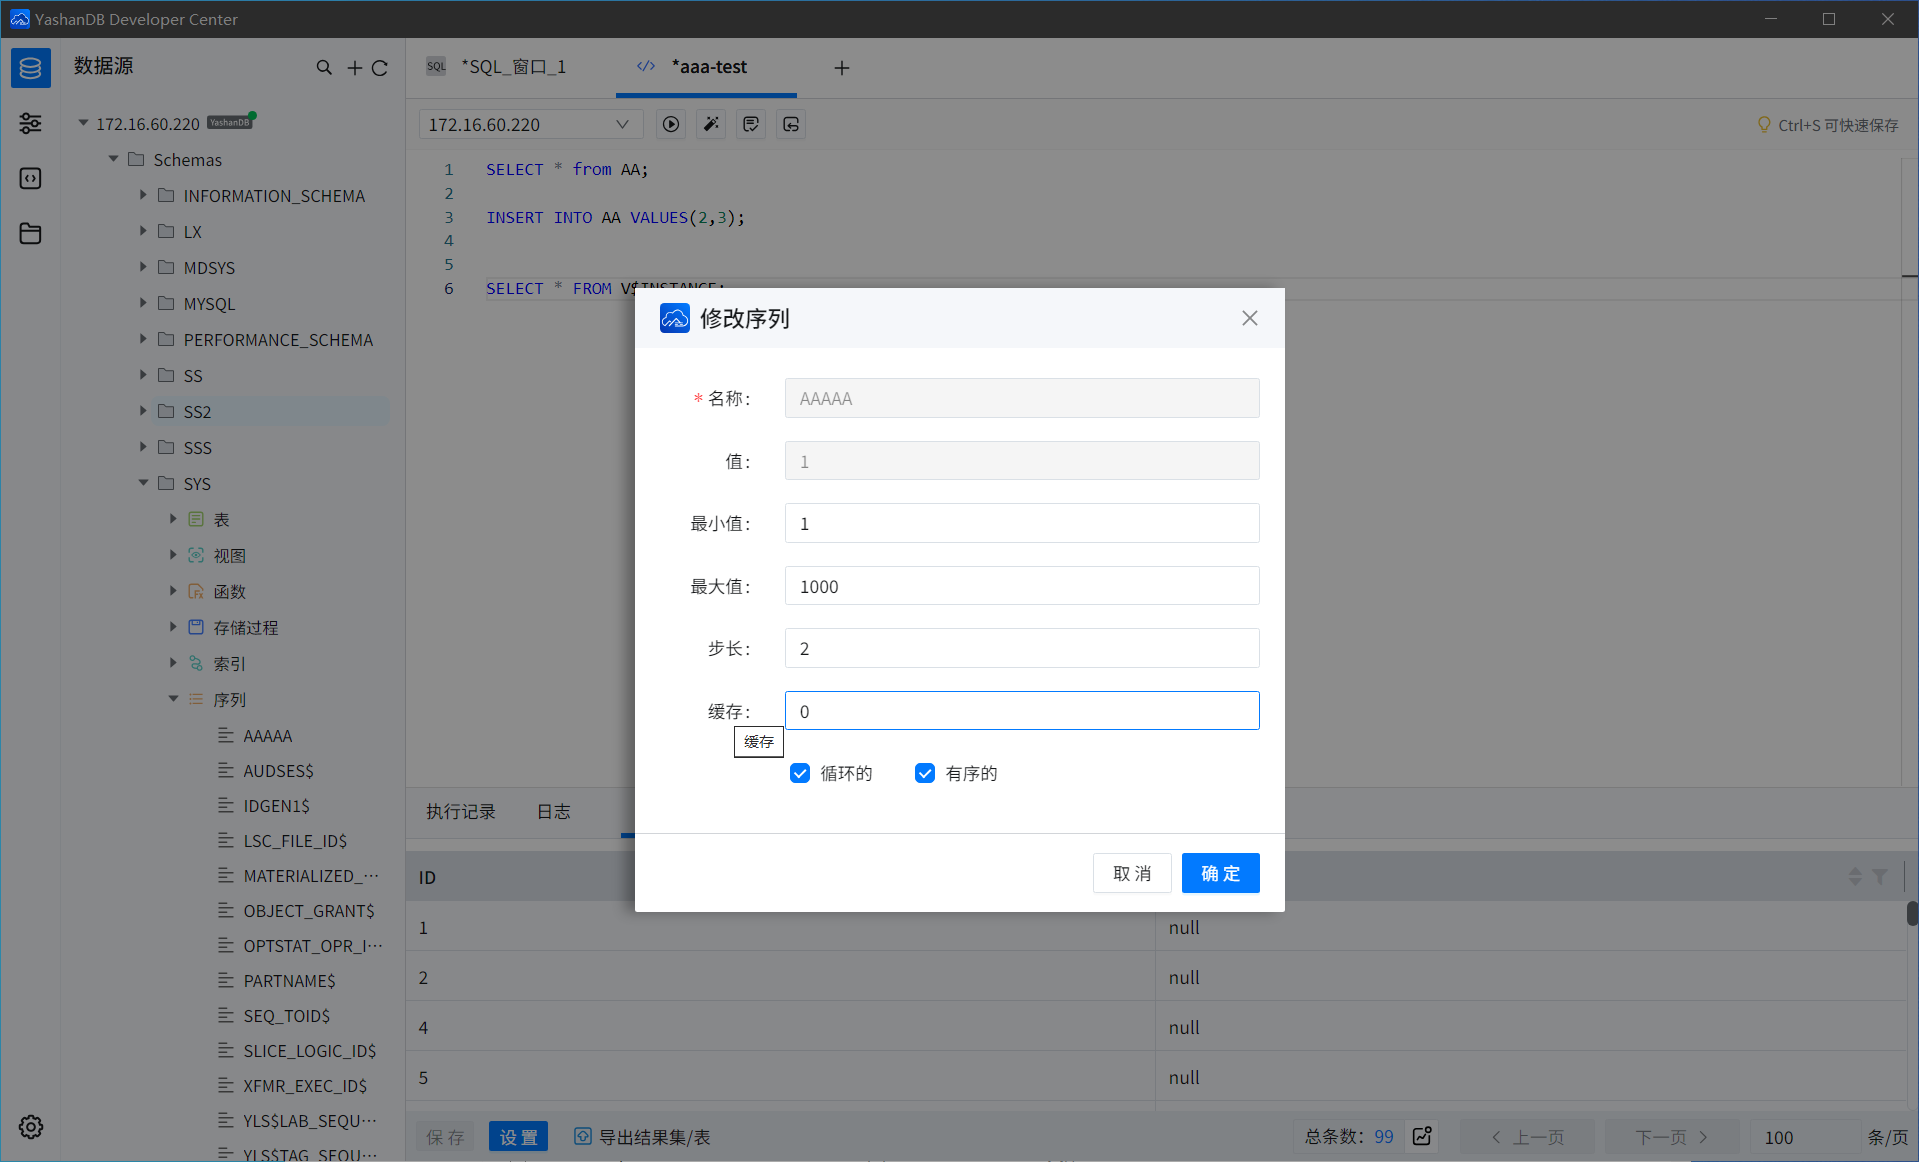Confirm sequence changes with 确定 button

click(x=1220, y=872)
